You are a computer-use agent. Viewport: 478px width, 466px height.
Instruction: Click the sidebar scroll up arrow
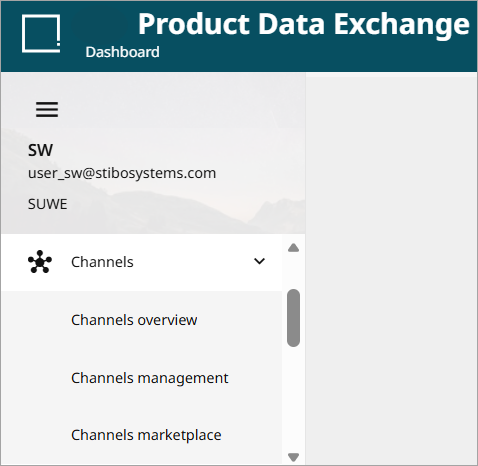(293, 248)
